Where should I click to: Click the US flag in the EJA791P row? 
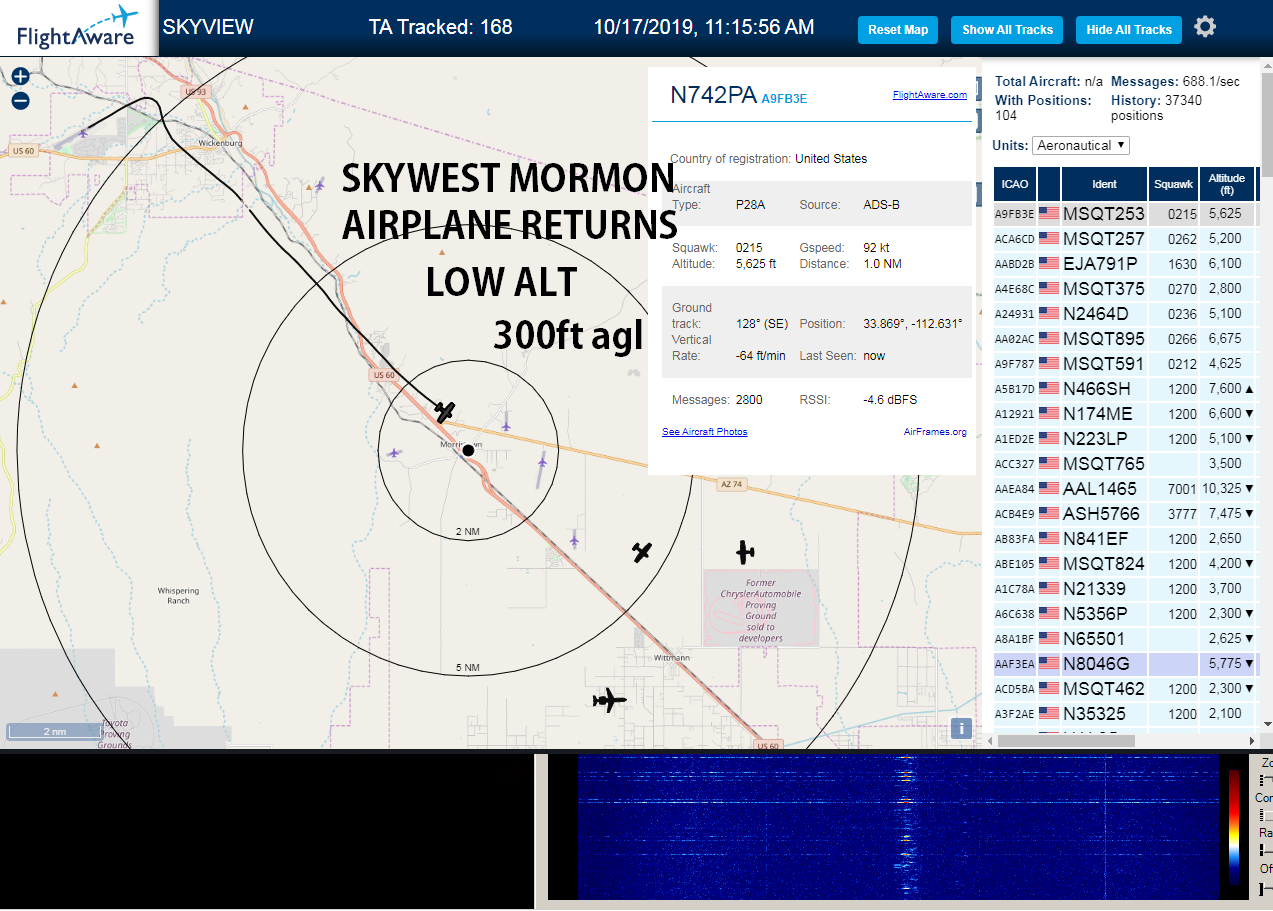click(1049, 263)
